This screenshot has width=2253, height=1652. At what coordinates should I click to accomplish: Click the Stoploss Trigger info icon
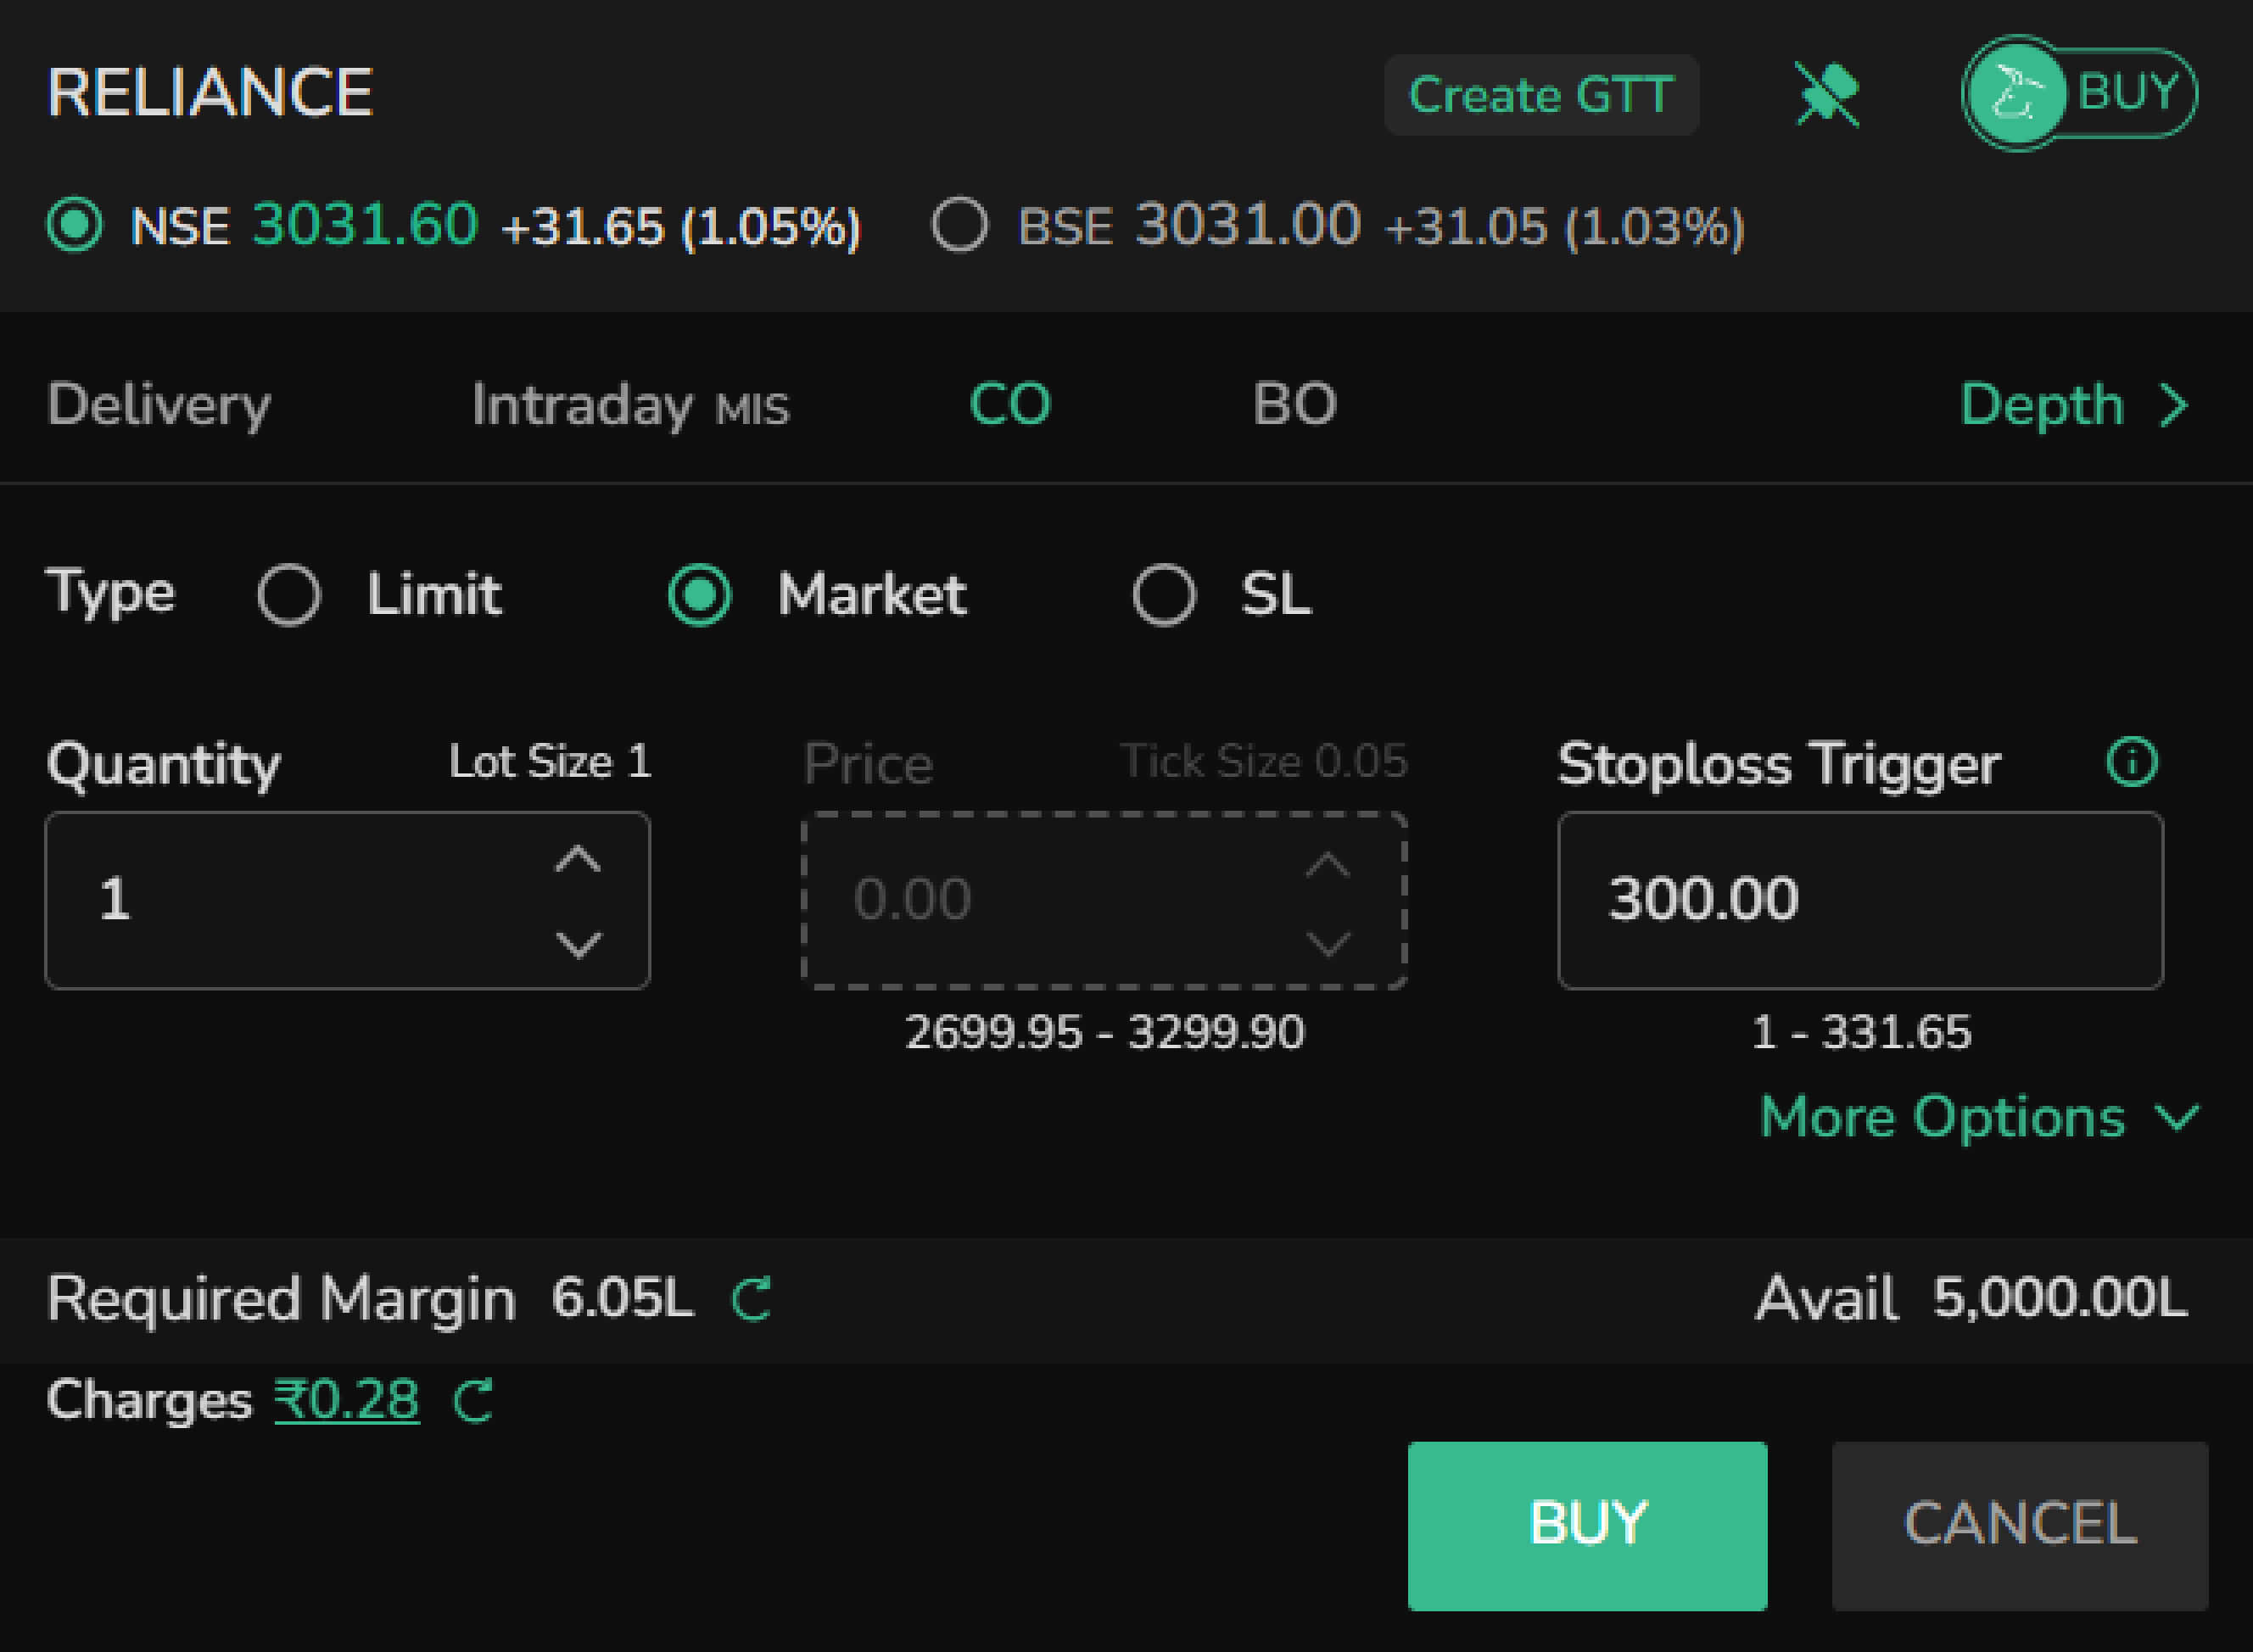pos(2132,763)
